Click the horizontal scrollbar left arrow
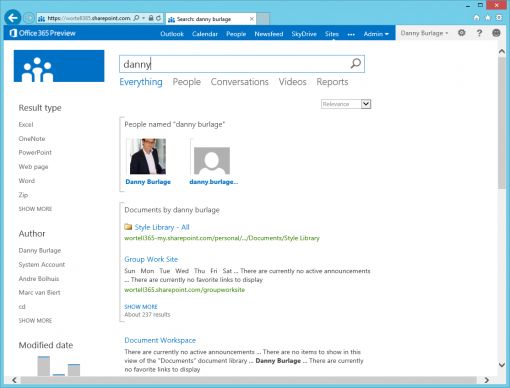Viewport: 510px width, 388px height. click(x=14, y=380)
